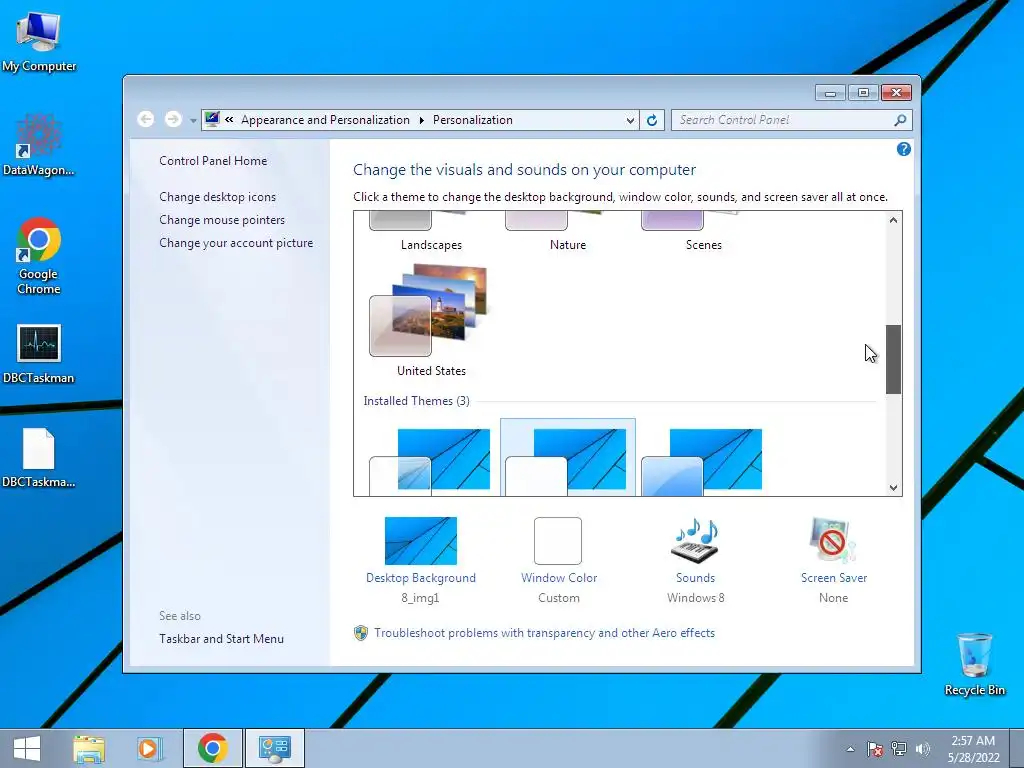The width and height of the screenshot is (1024, 768).
Task: Open the volume speaker tray icon
Action: pyautogui.click(x=922, y=749)
